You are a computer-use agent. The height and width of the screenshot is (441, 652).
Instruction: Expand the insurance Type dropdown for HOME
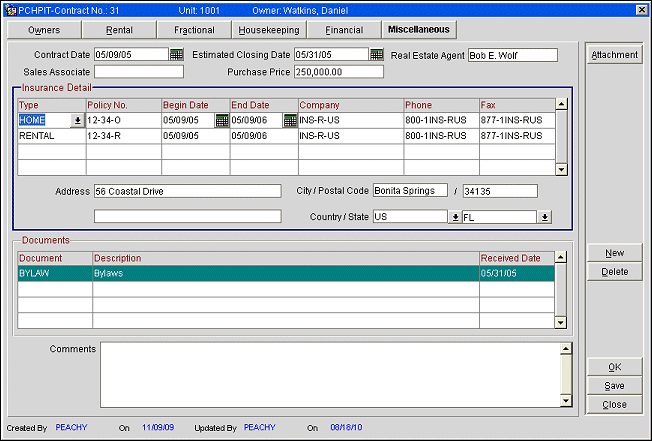pyautogui.click(x=78, y=121)
